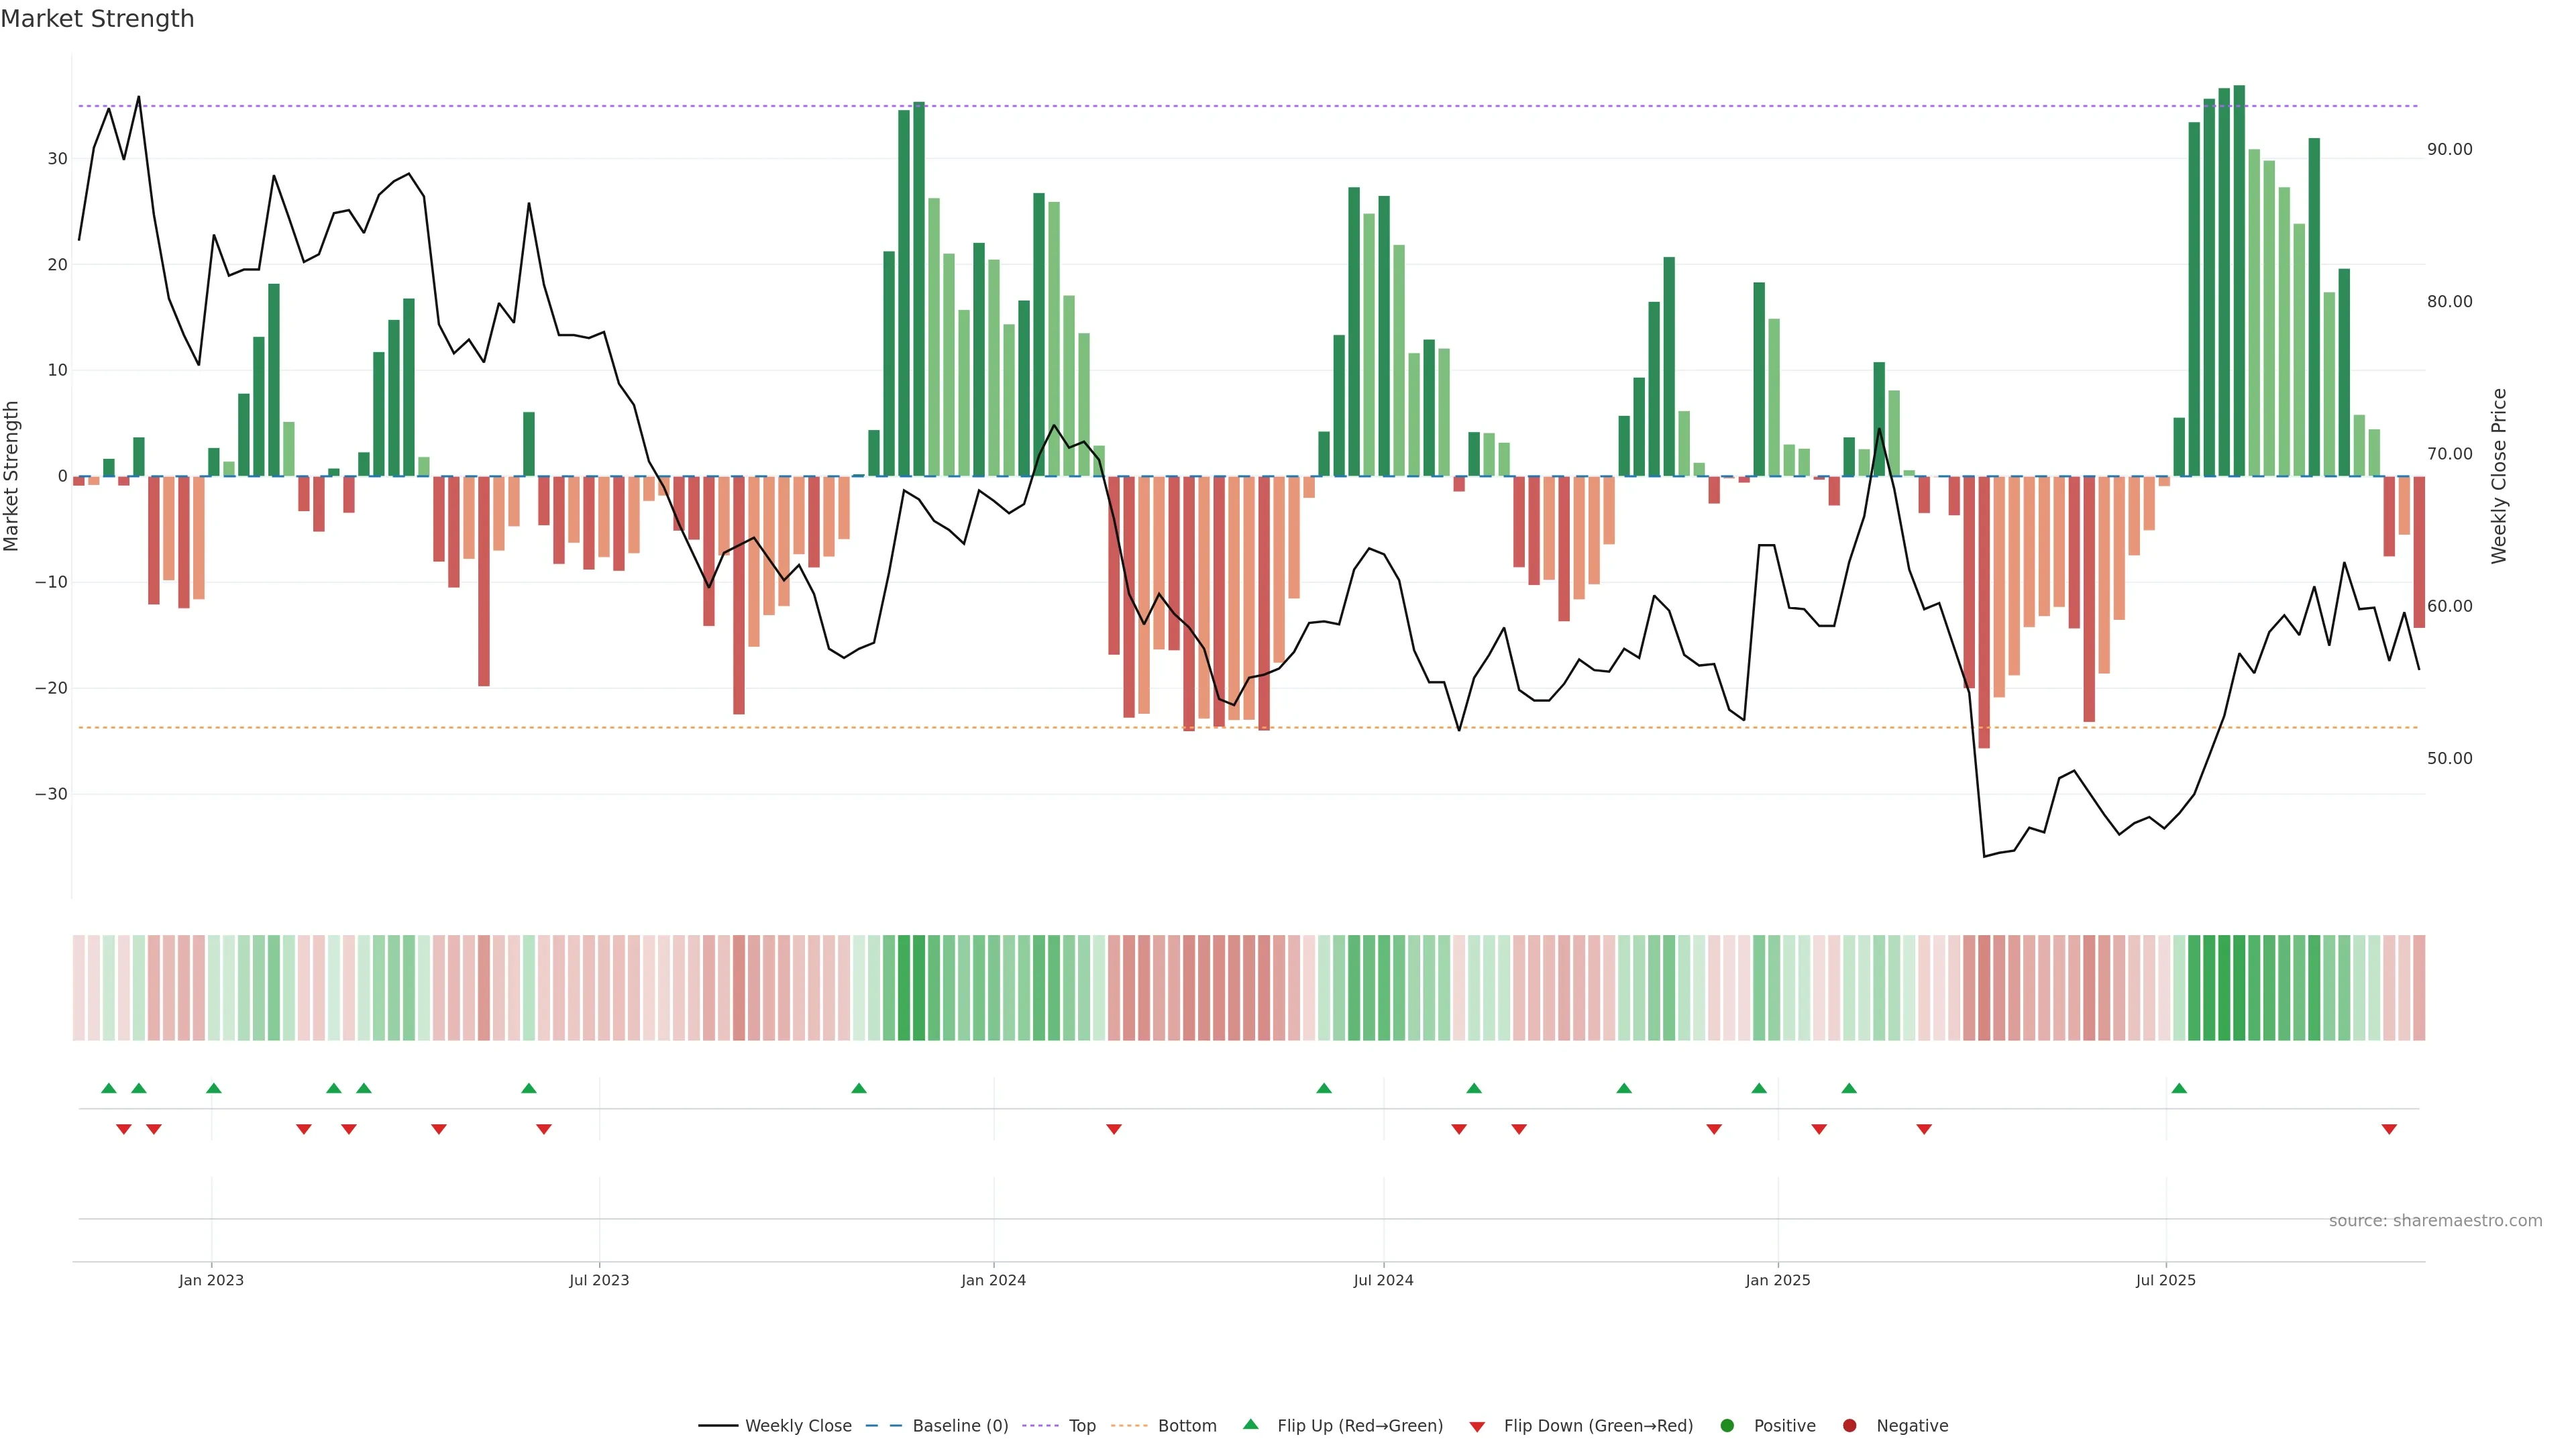This screenshot has width=2576, height=1449.
Task: Click the 90.00 right-axis price tick
Action: [x=2449, y=149]
